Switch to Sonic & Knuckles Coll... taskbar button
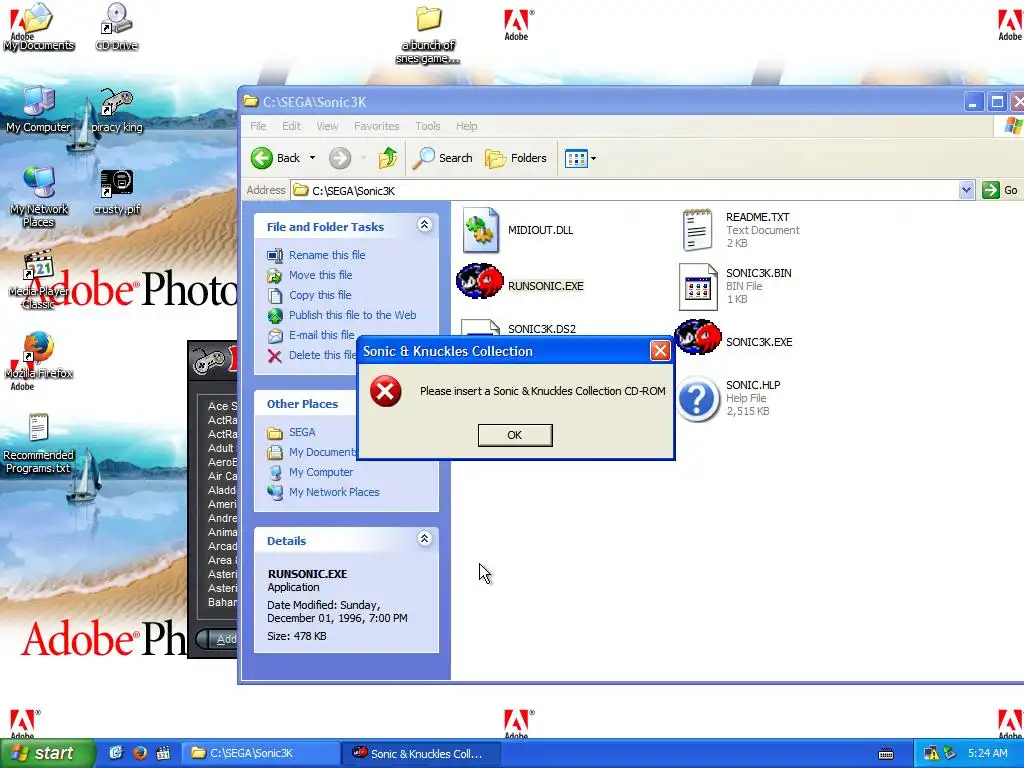Image resolution: width=1024 pixels, height=768 pixels. tap(421, 754)
